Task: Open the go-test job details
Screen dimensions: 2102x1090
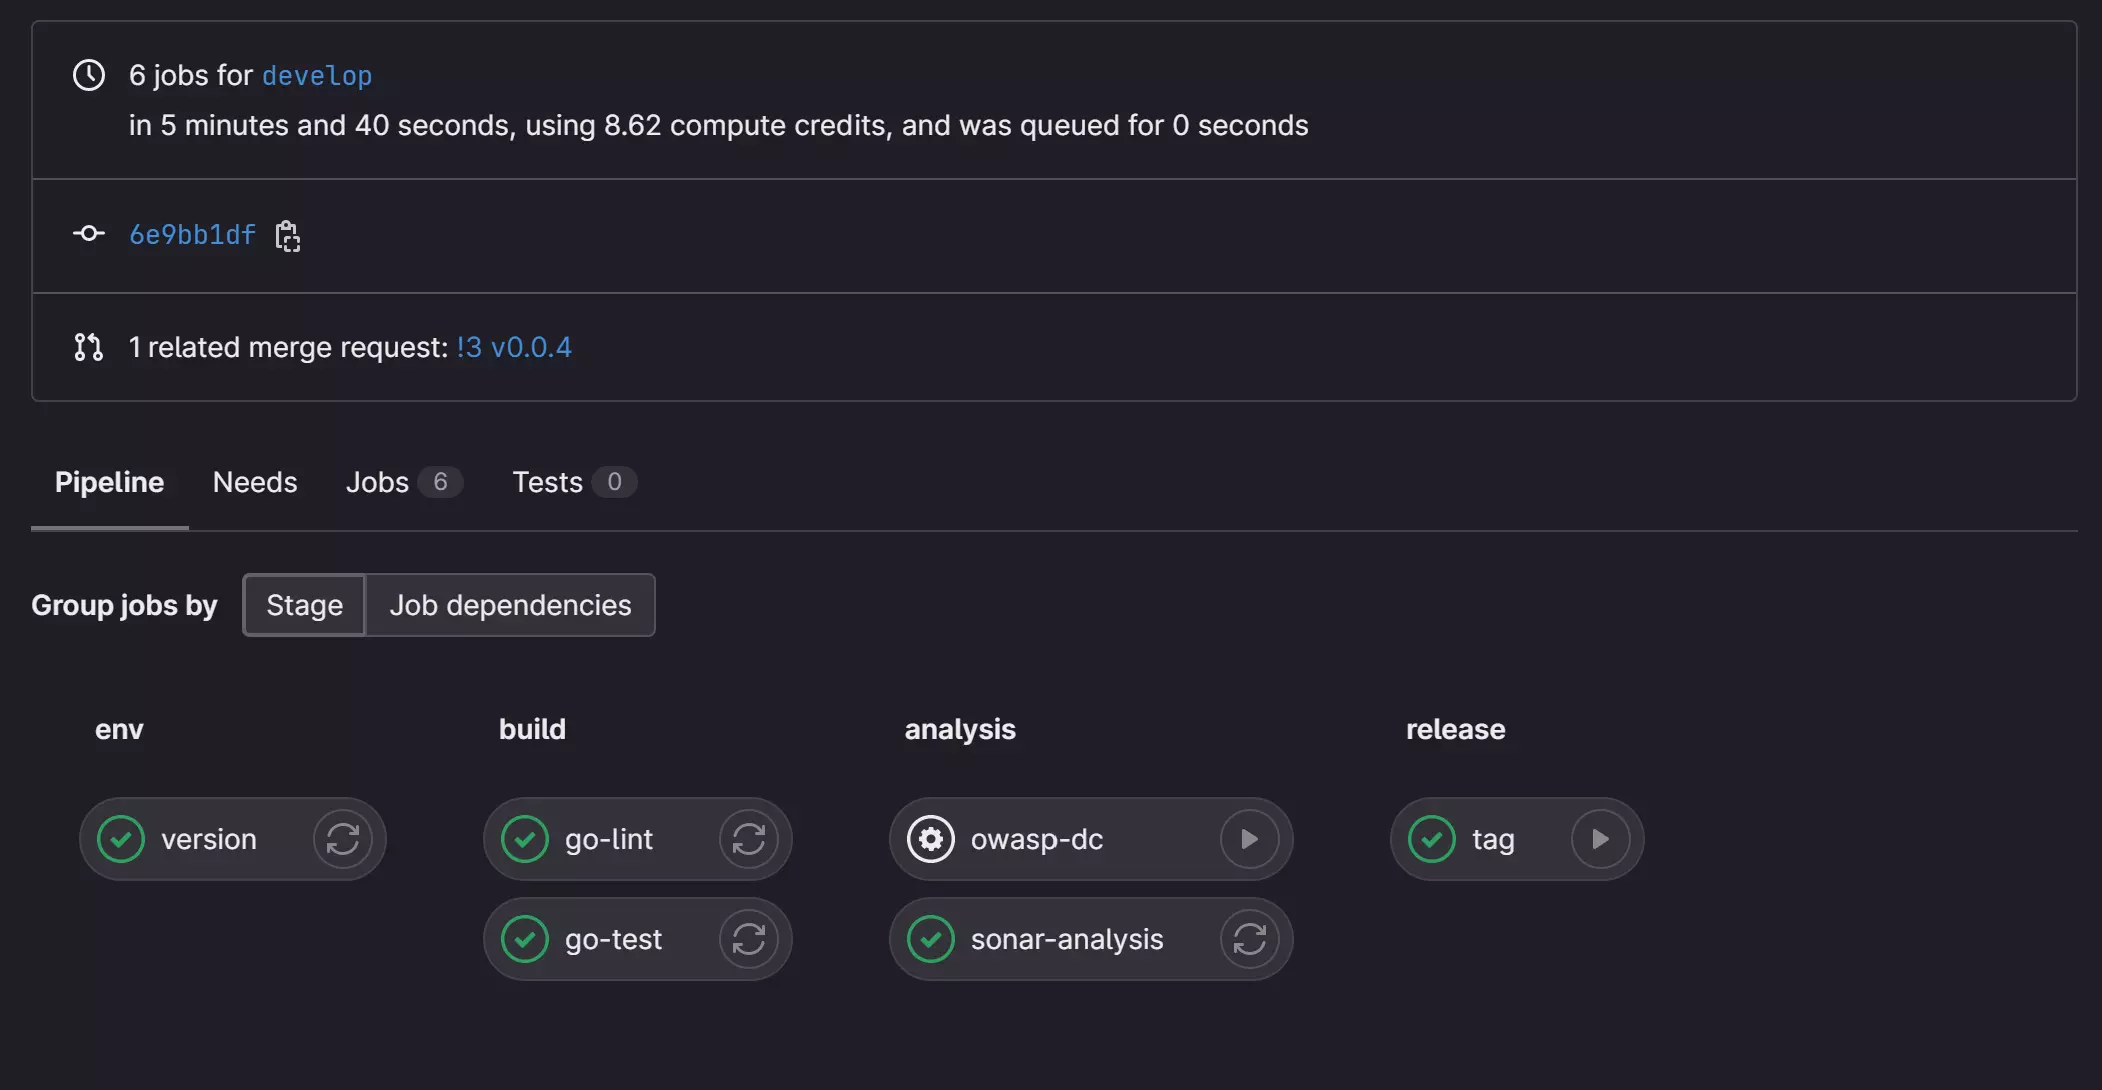Action: [613, 940]
